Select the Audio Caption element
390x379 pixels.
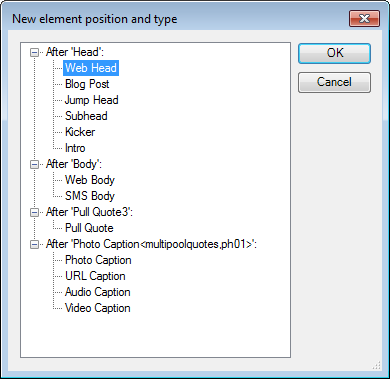click(x=98, y=292)
